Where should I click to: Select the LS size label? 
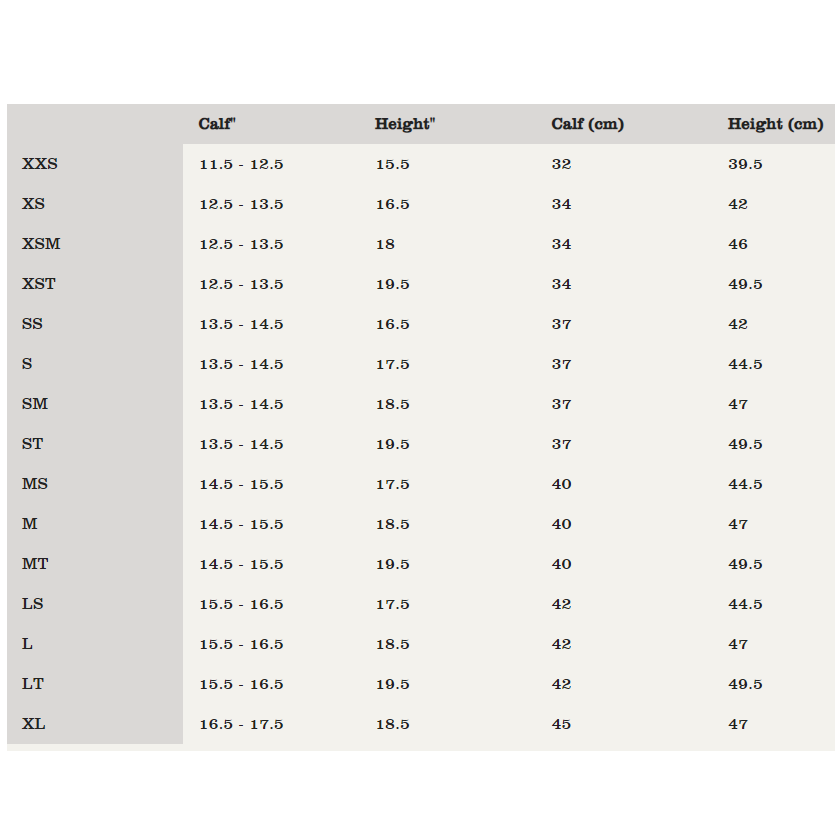32,604
